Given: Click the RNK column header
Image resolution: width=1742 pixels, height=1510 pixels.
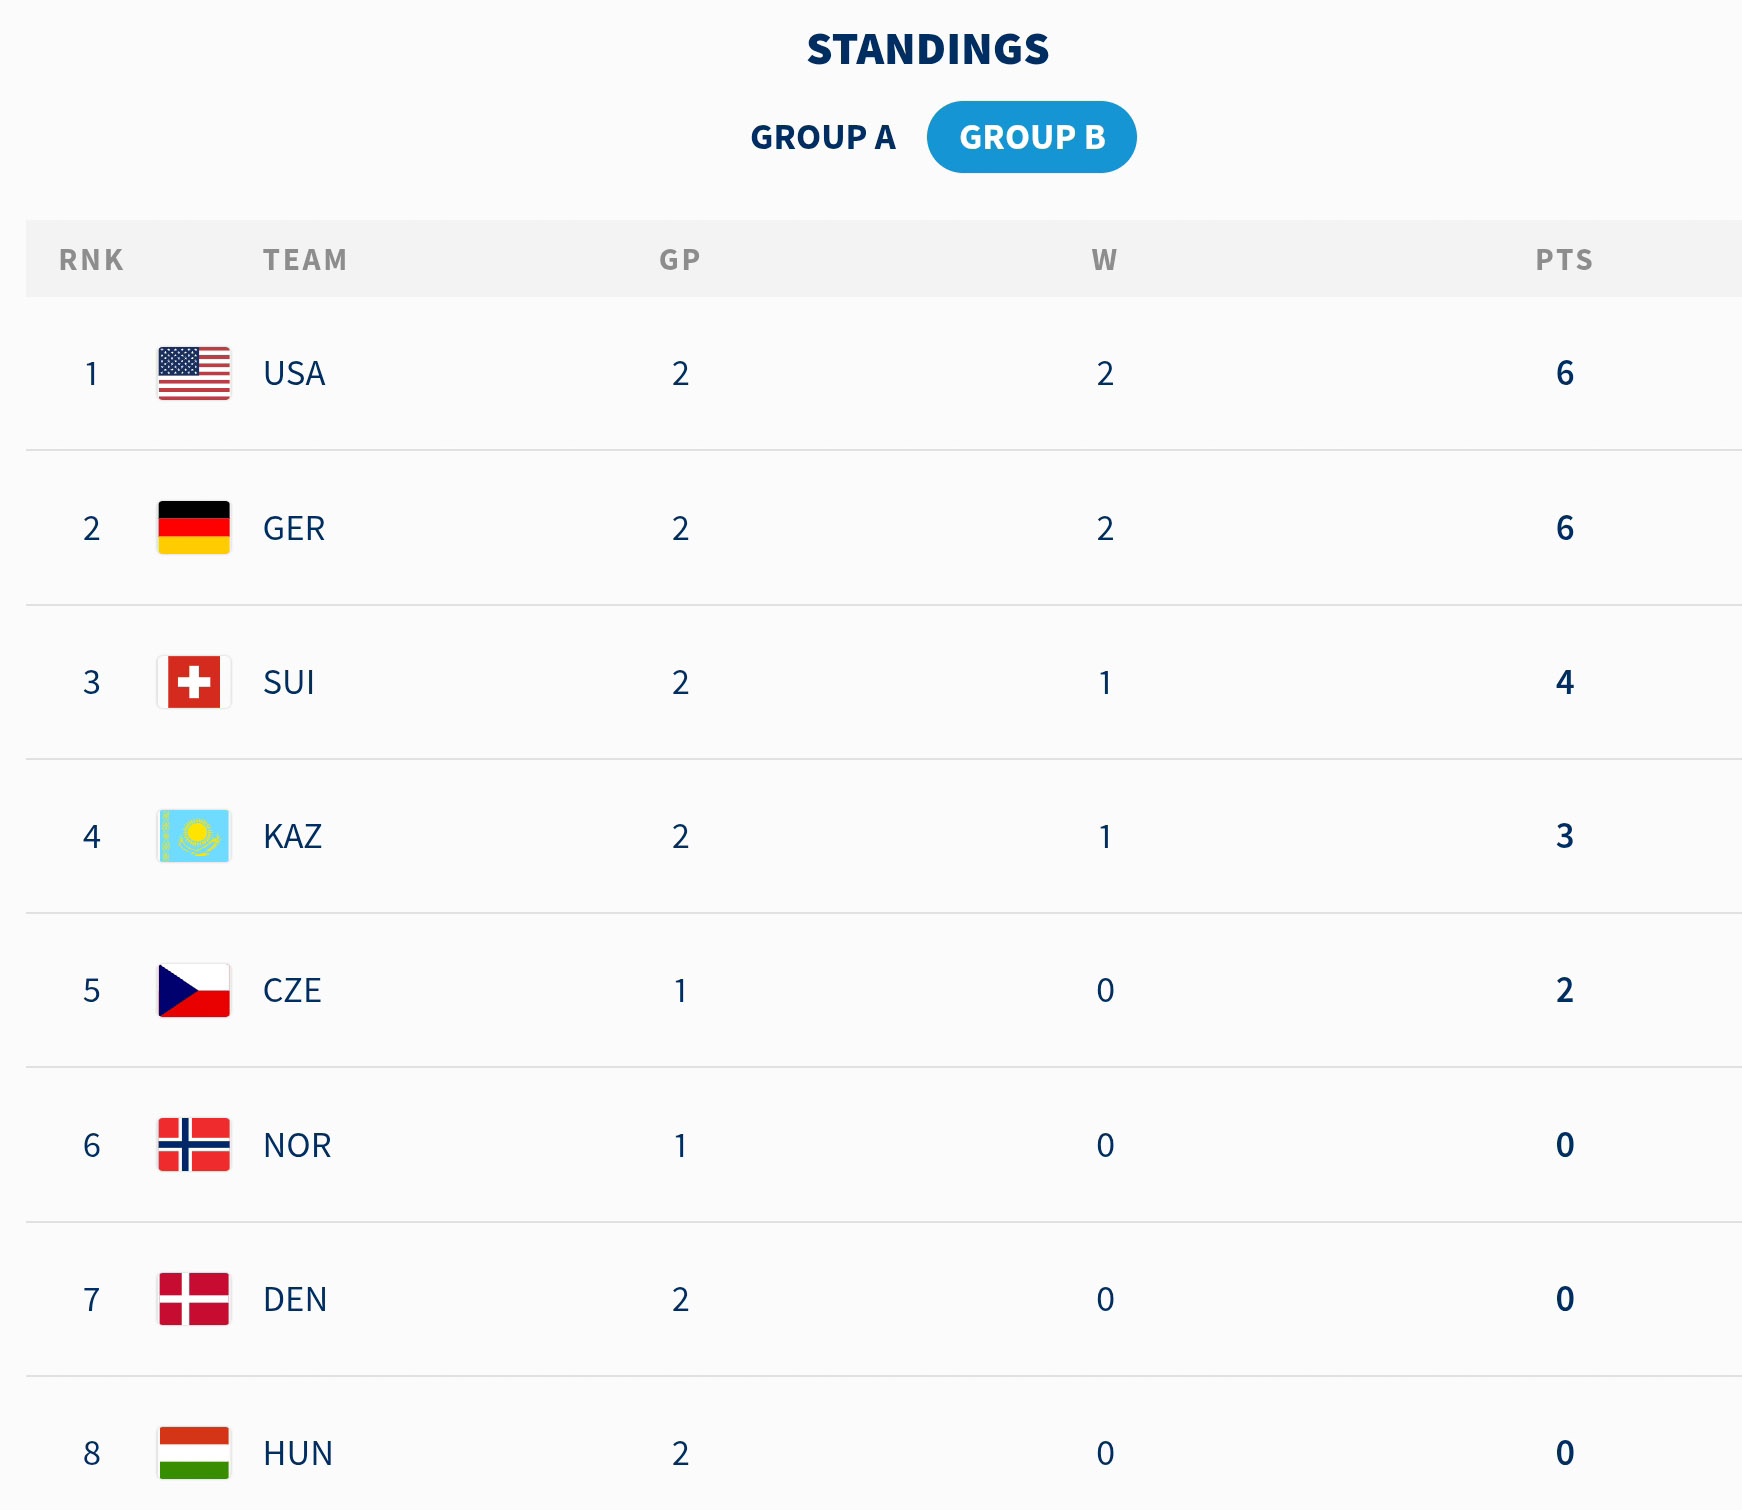Looking at the screenshot, I should 92,260.
